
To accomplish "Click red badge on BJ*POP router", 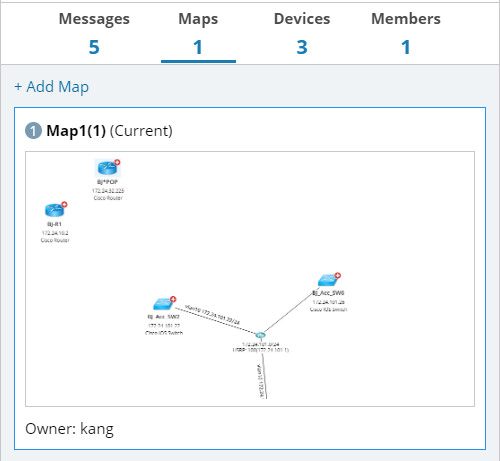I will [x=117, y=162].
